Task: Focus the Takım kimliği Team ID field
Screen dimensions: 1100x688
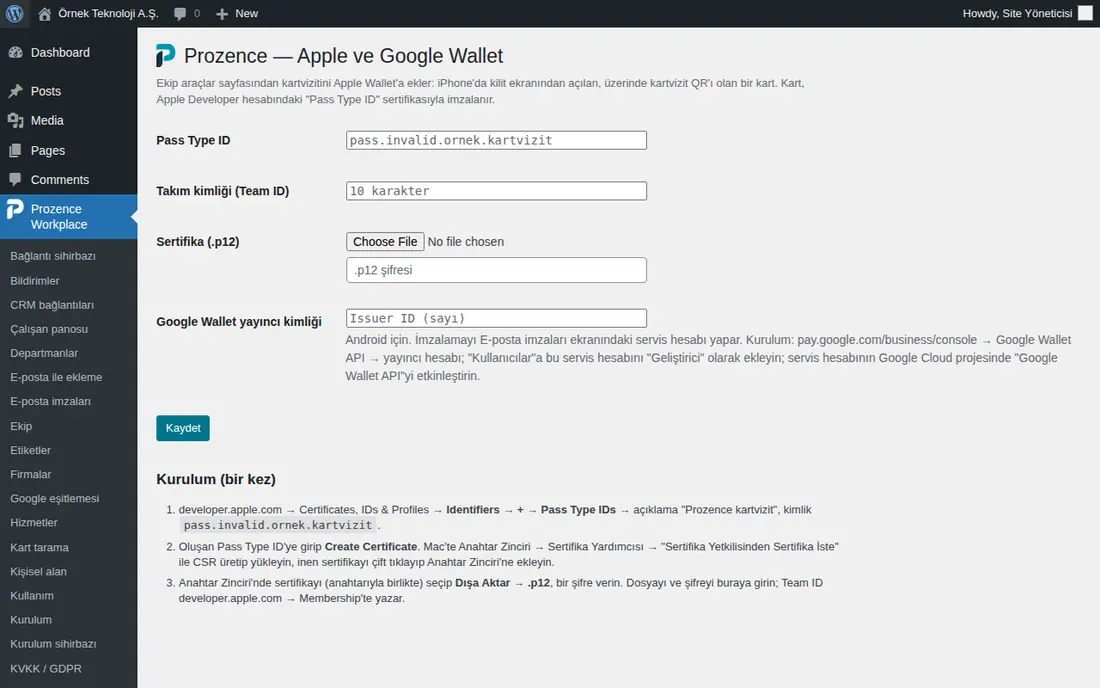Action: click(x=496, y=191)
